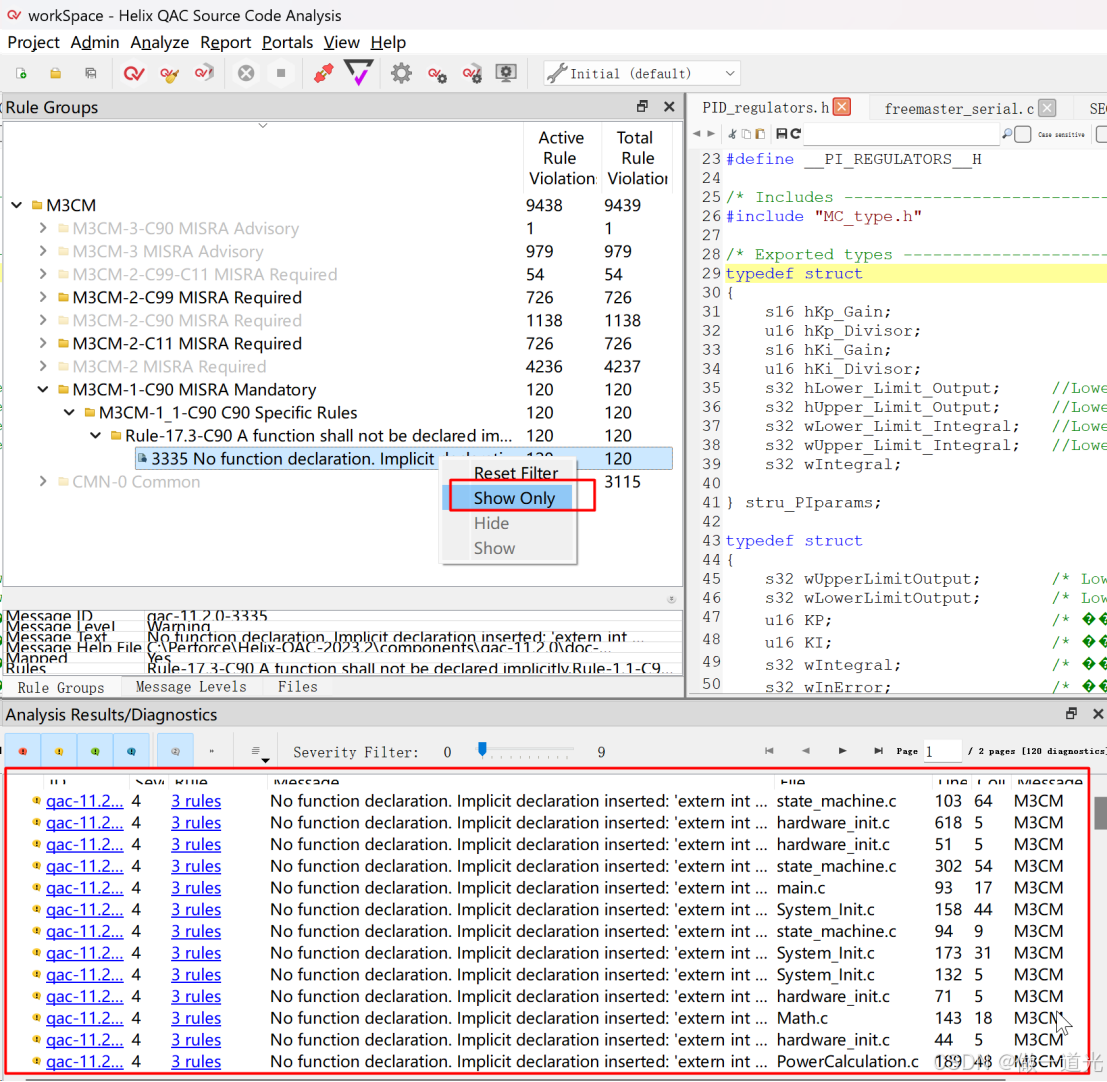This screenshot has width=1107, height=1082.
Task: Collapse M3CM-1_1-C90 C90 Specific Rules node
Action: pos(69,412)
